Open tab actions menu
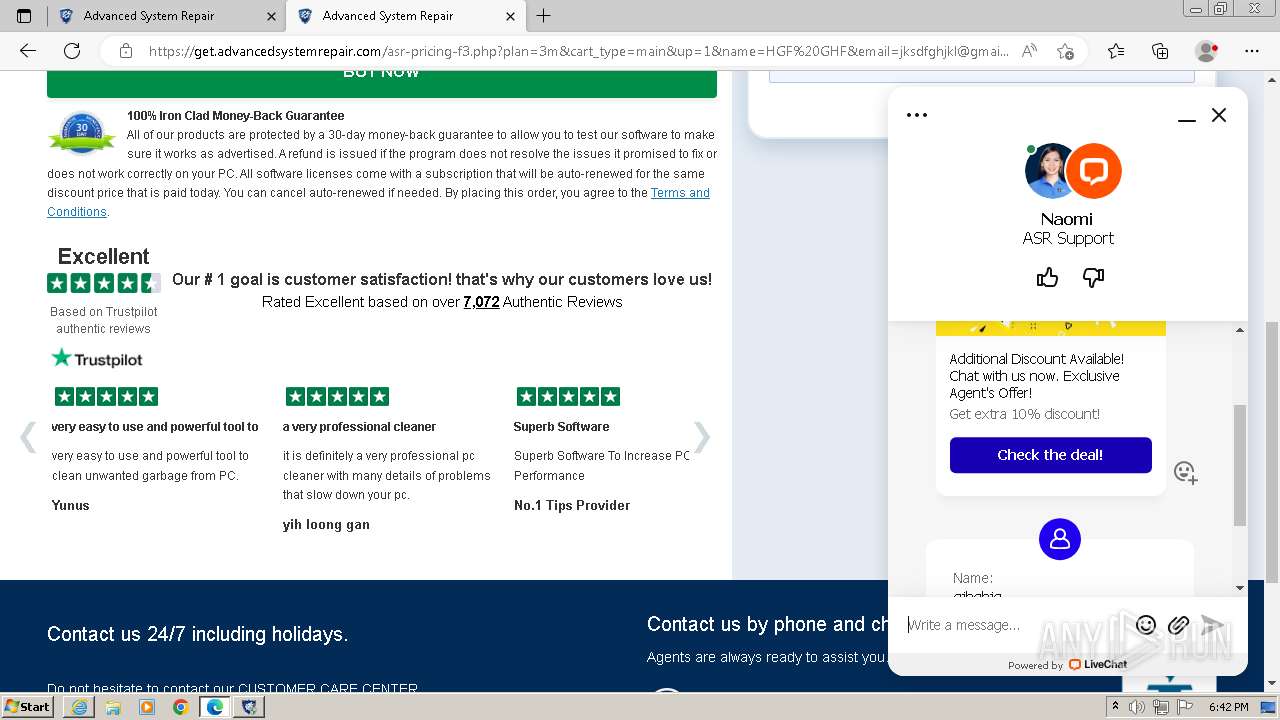Viewport: 1280px width, 720px height. click(x=24, y=16)
